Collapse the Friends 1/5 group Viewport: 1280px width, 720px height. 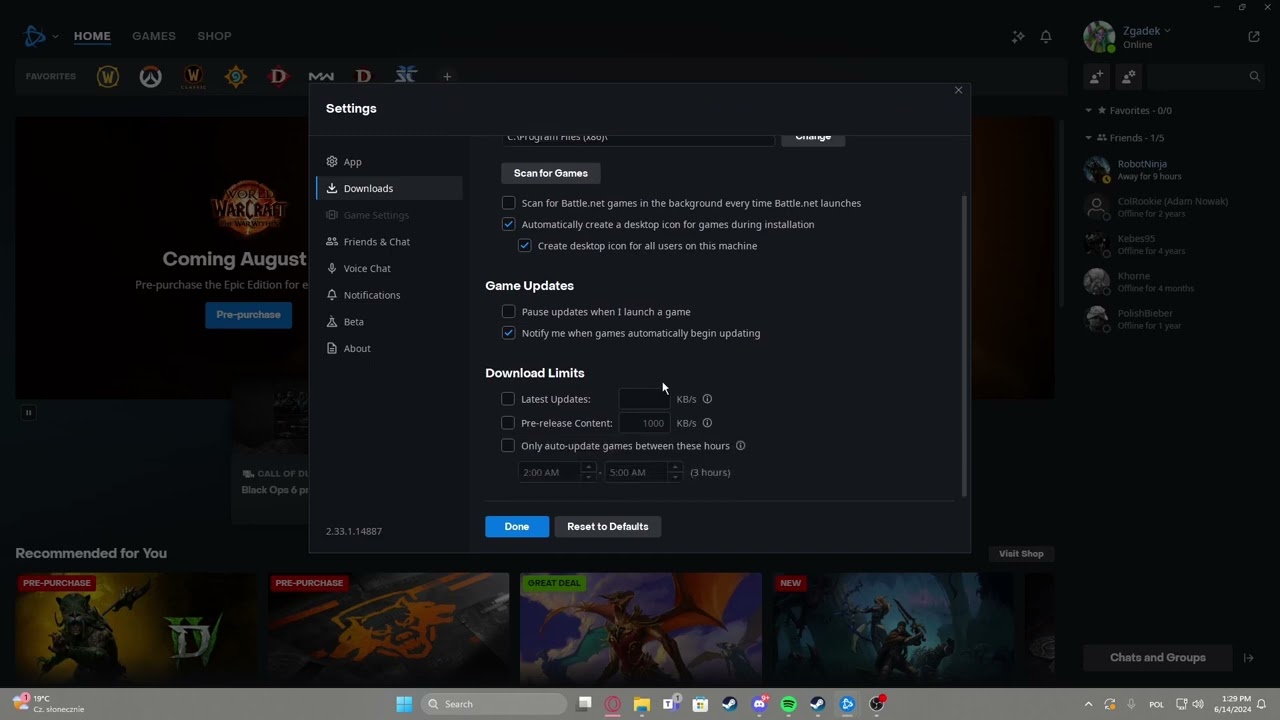(x=1089, y=137)
